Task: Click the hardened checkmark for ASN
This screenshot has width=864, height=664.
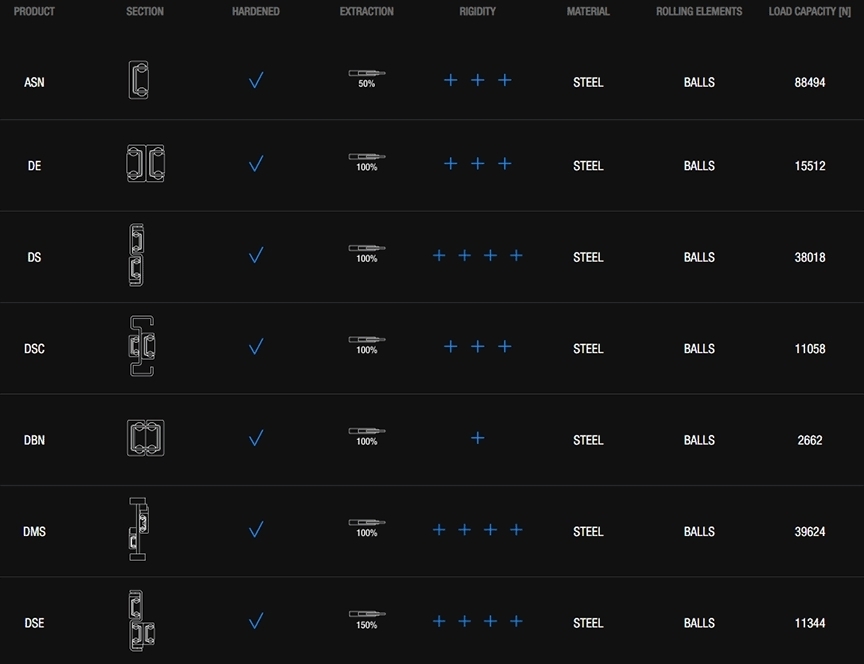Action: [256, 81]
